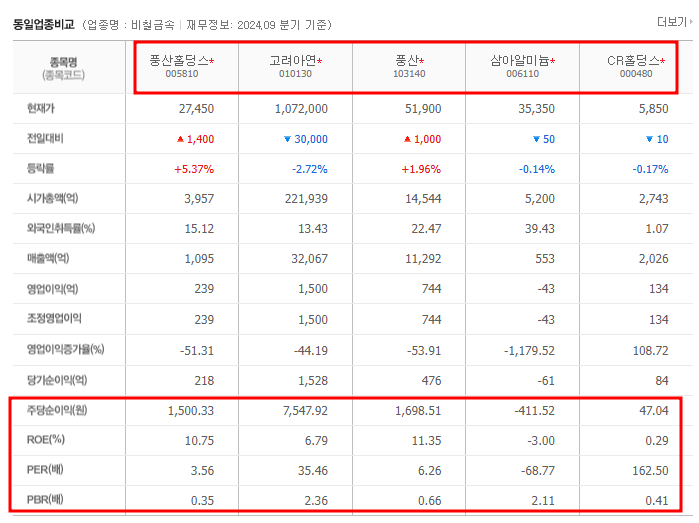Viewport: 699px width, 523px height.
Task: Click market cap value 3,957
Action: [x=199, y=199]
